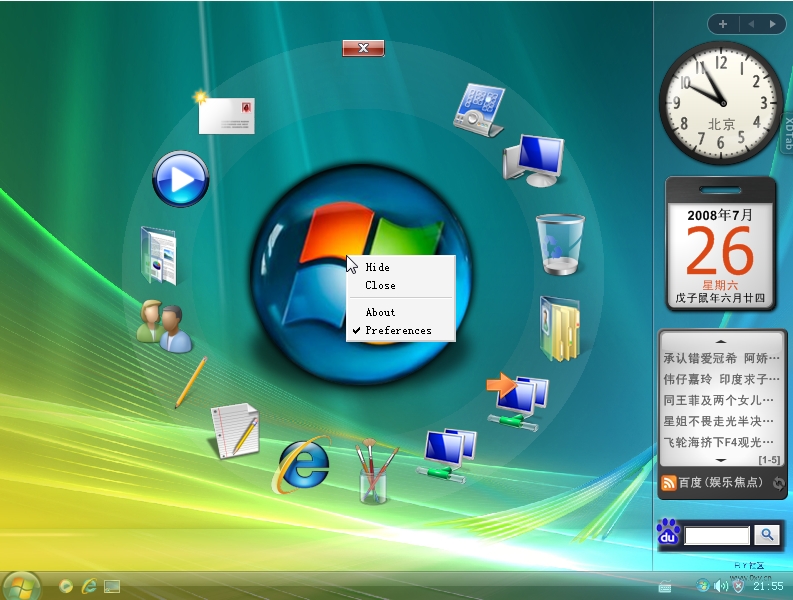The height and width of the screenshot is (600, 793).
Task: Click the XDTab side tab
Action: [788, 134]
